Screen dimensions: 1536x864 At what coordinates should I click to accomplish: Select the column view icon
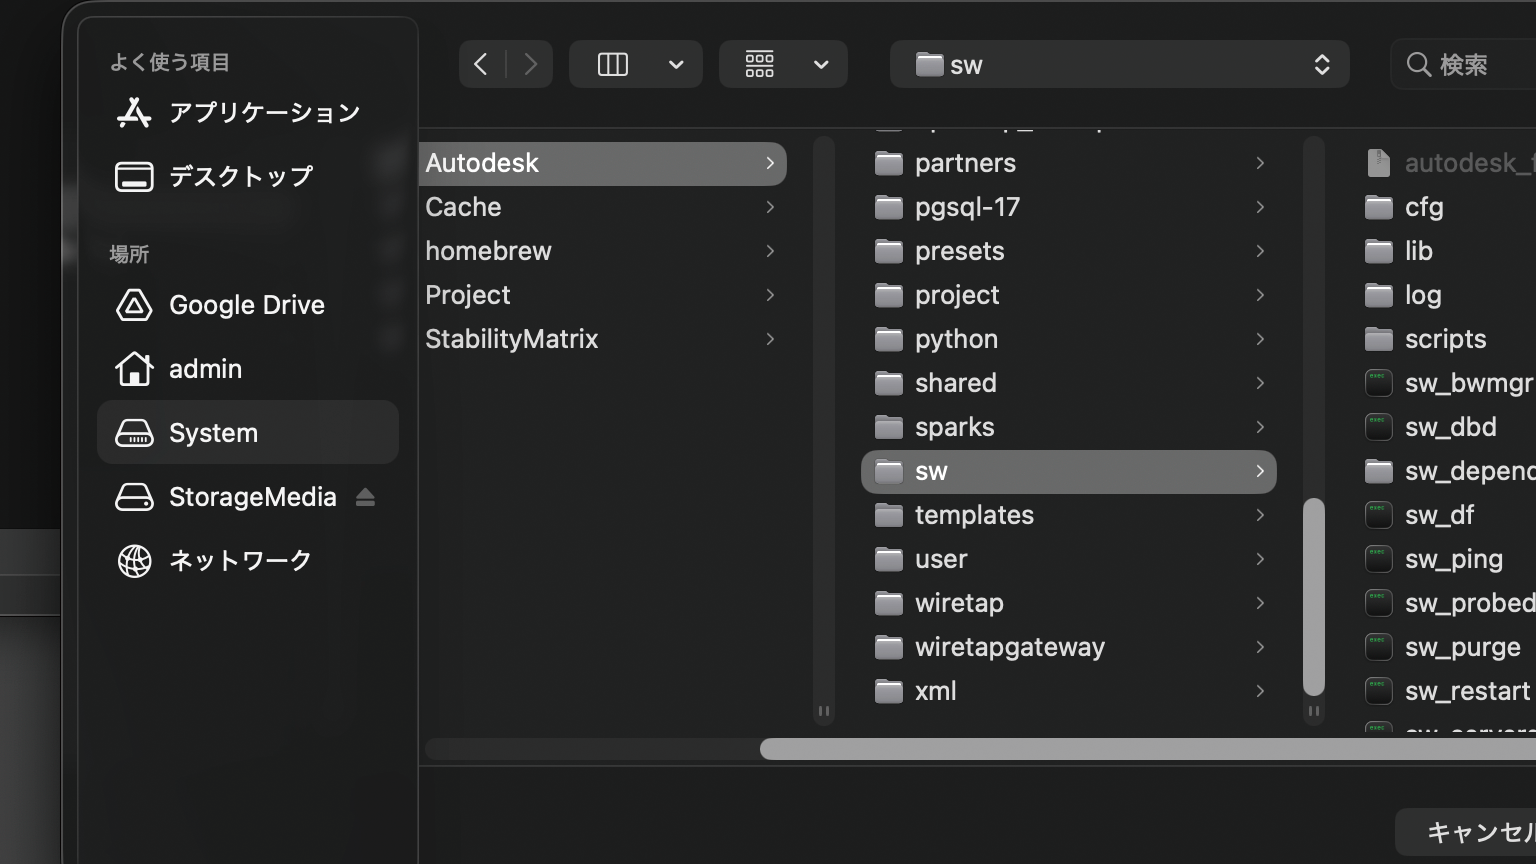[612, 65]
